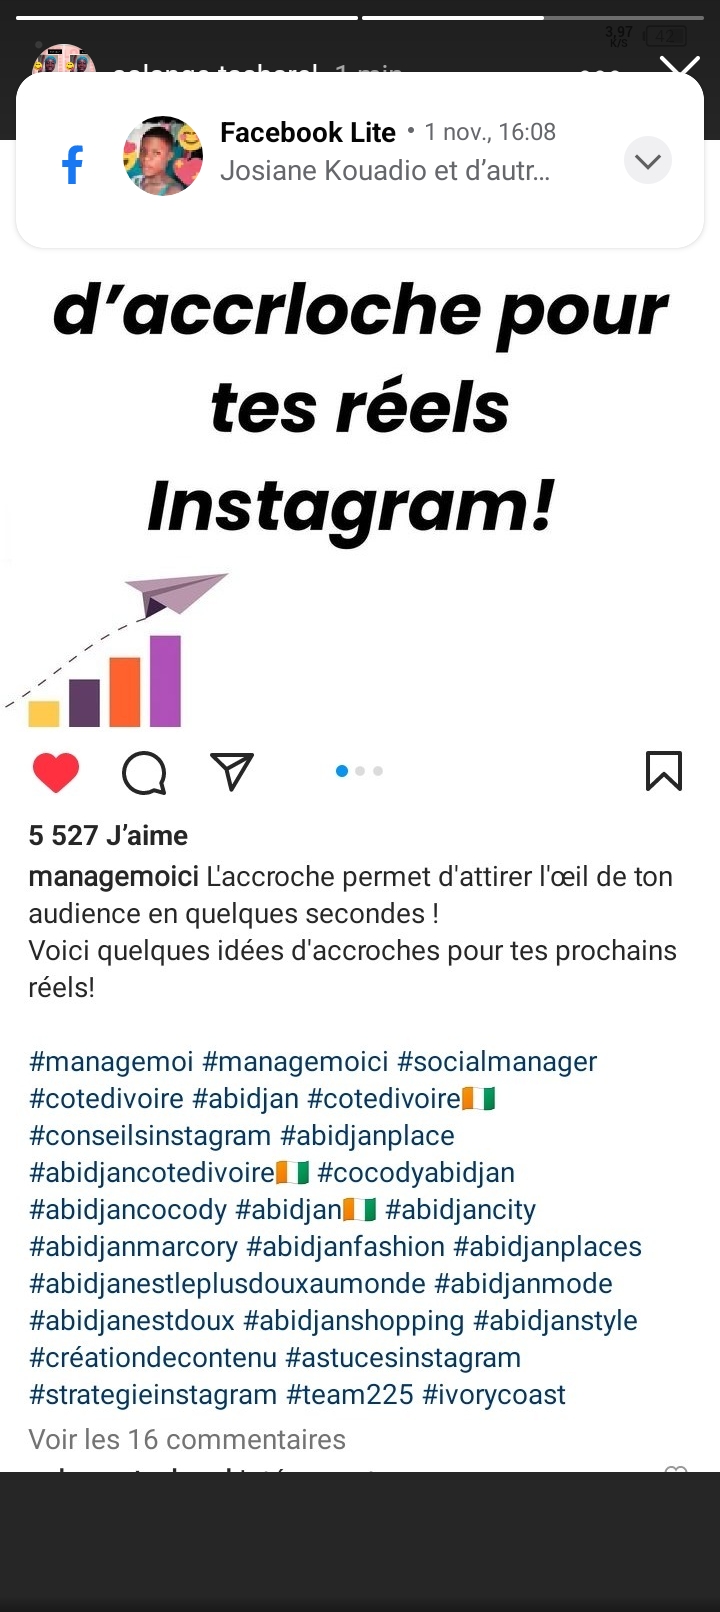The height and width of the screenshot is (1612, 720).
Task: Share post with the paper plane icon
Action: 232,772
